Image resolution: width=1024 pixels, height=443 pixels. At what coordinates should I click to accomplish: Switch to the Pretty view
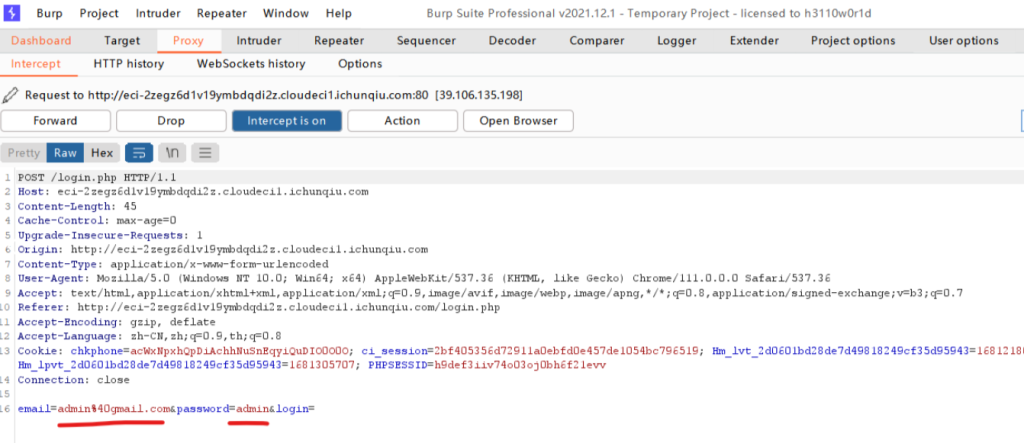[x=24, y=153]
